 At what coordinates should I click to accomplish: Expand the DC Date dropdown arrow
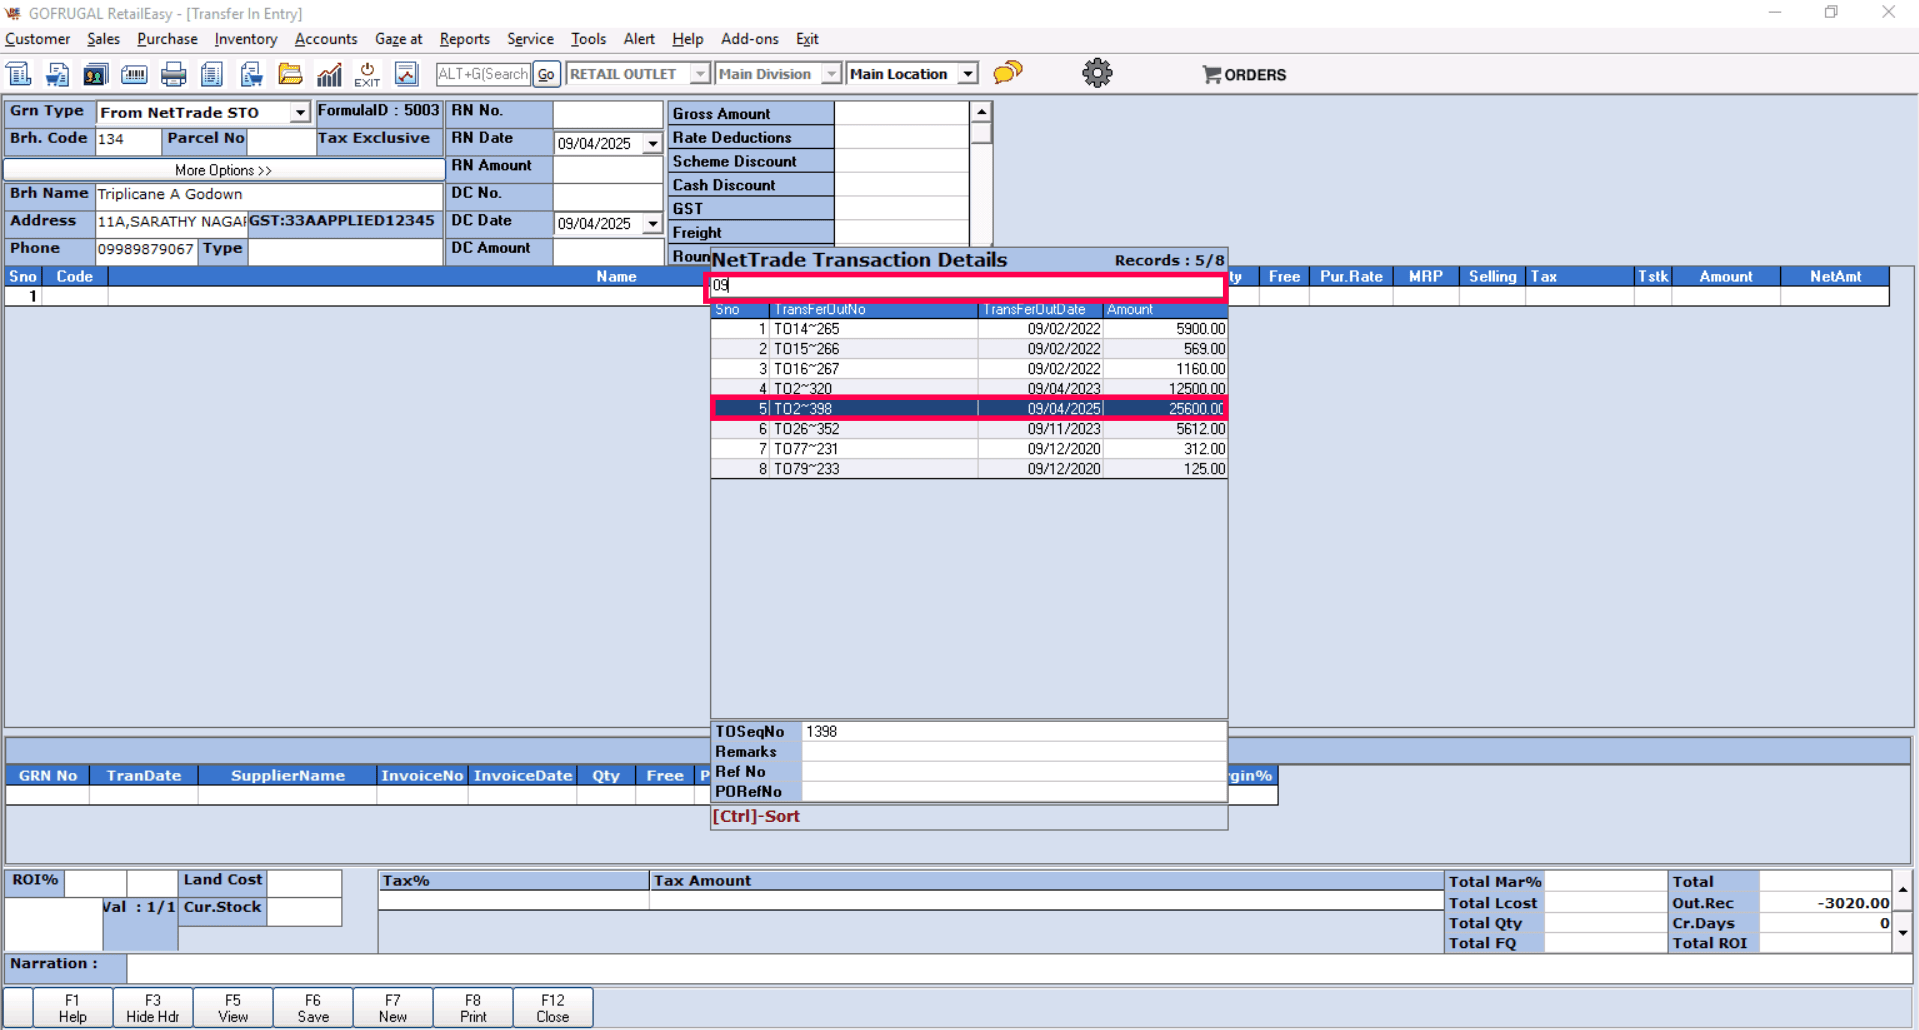[653, 223]
